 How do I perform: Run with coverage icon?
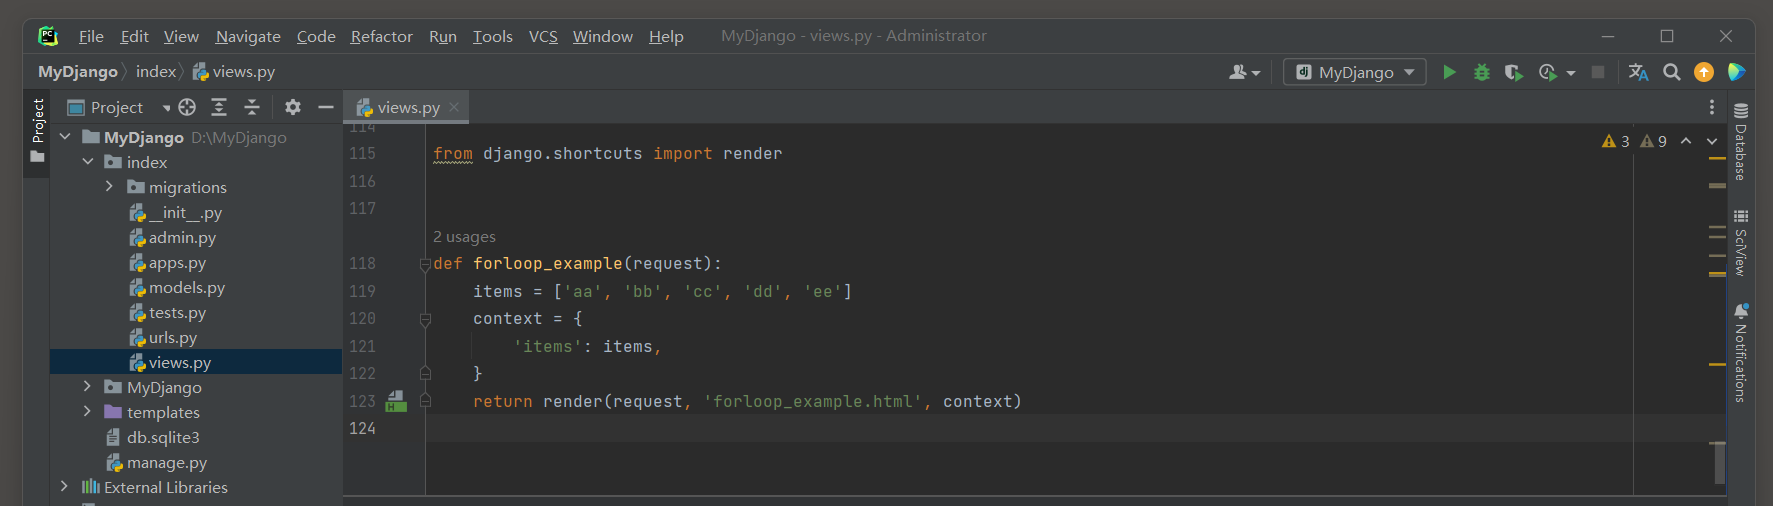[1514, 72]
